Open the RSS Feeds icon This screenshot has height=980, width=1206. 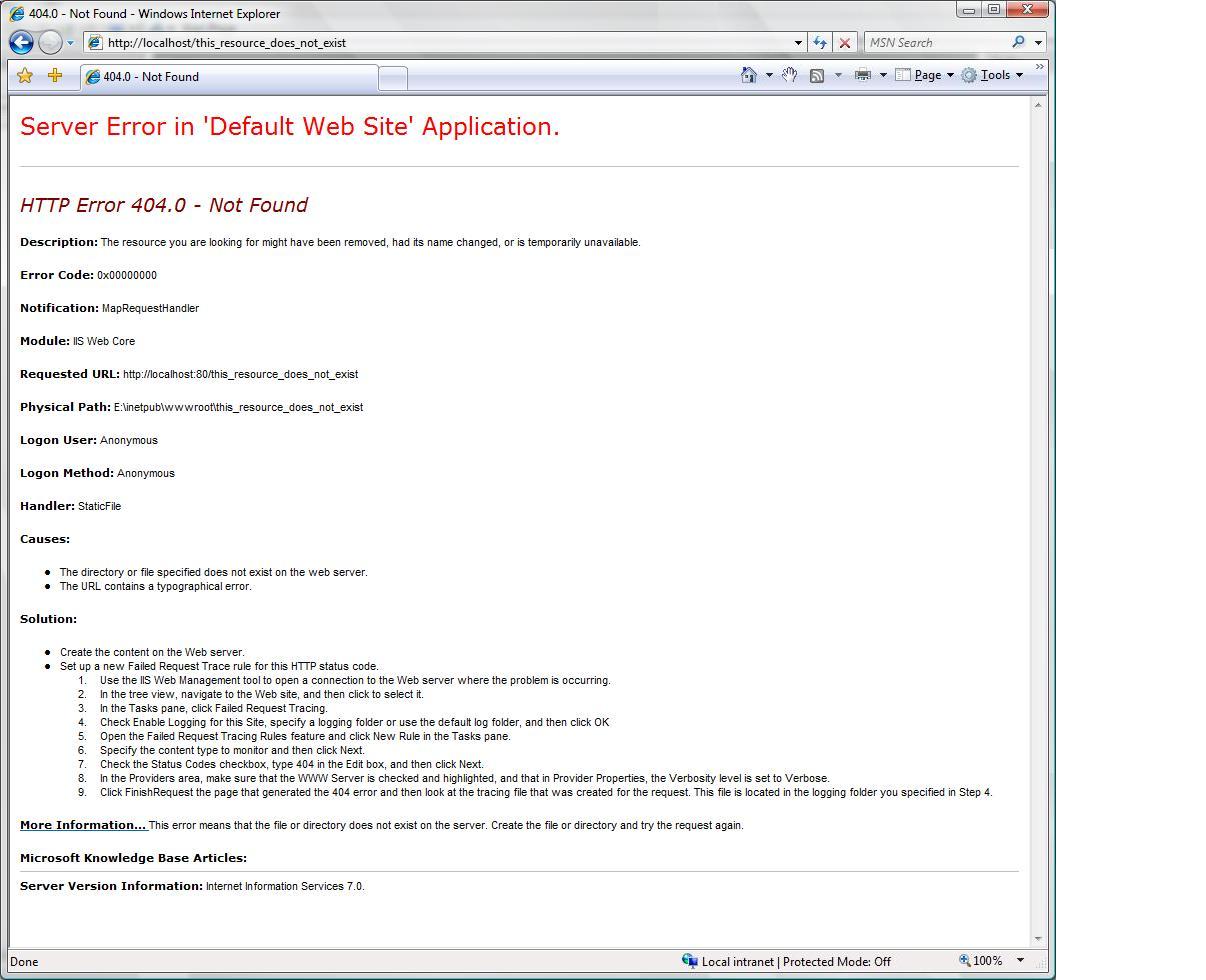click(x=818, y=75)
